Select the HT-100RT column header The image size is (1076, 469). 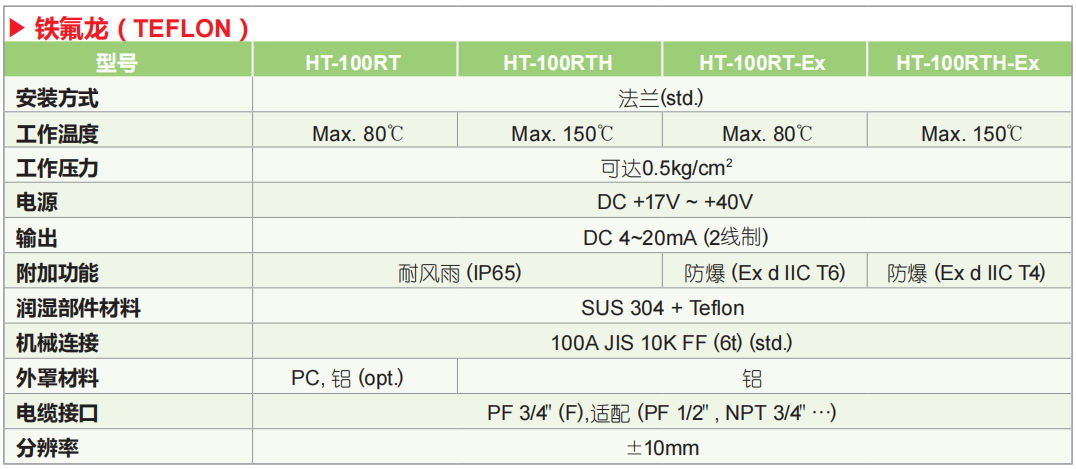(355, 60)
